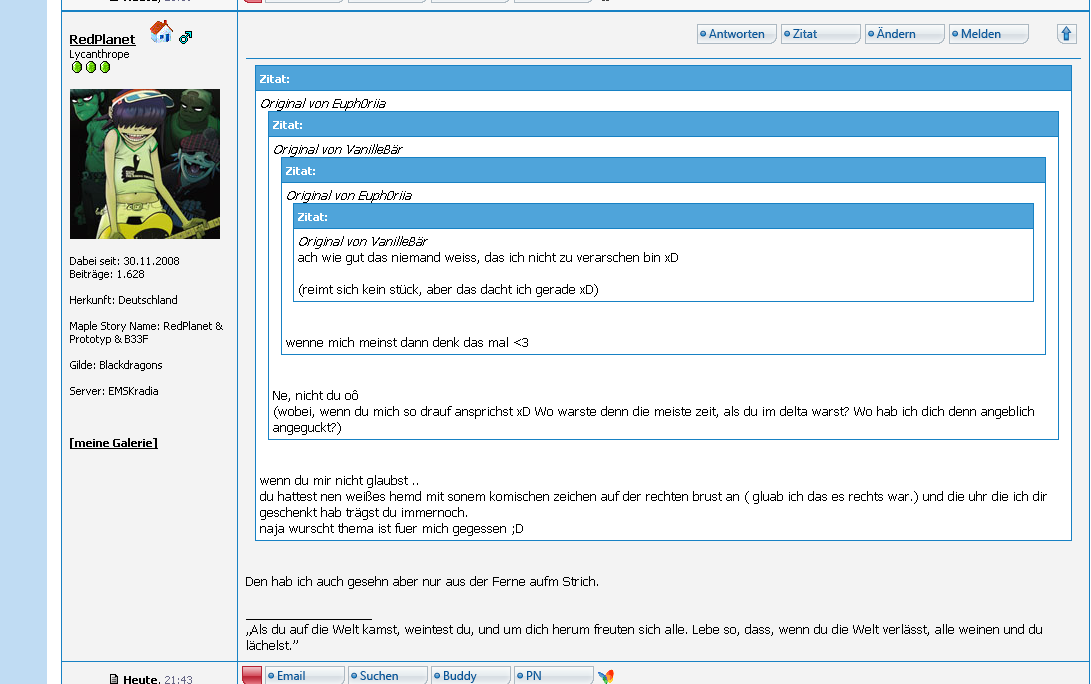Jump to top with the up arrow
Viewport: 1091px width, 684px height.
1066,34
